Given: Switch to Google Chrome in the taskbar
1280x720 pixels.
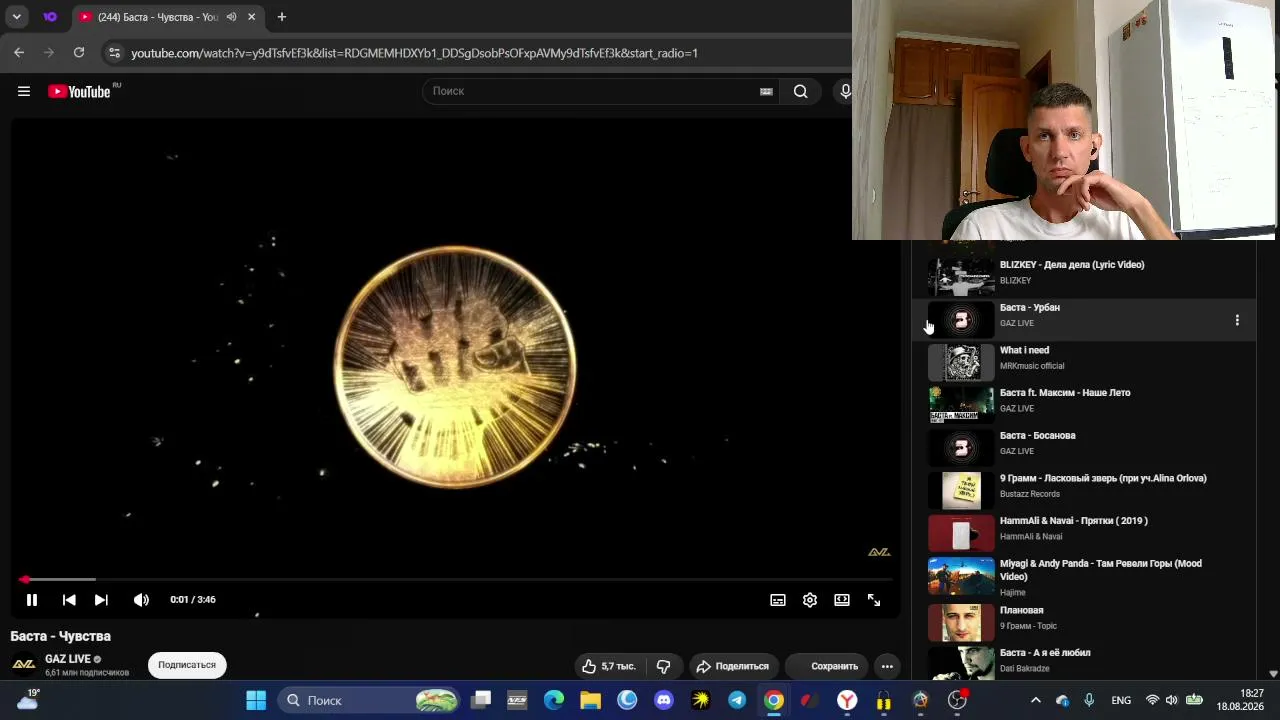Looking at the screenshot, I should [774, 701].
